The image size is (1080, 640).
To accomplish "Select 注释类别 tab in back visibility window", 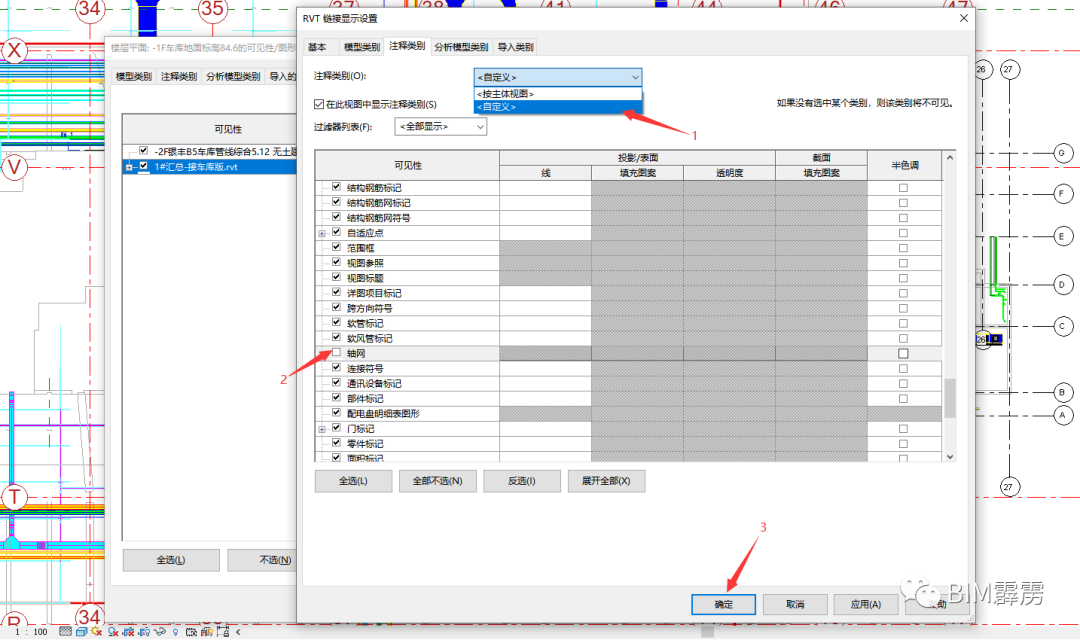I will pyautogui.click(x=179, y=76).
